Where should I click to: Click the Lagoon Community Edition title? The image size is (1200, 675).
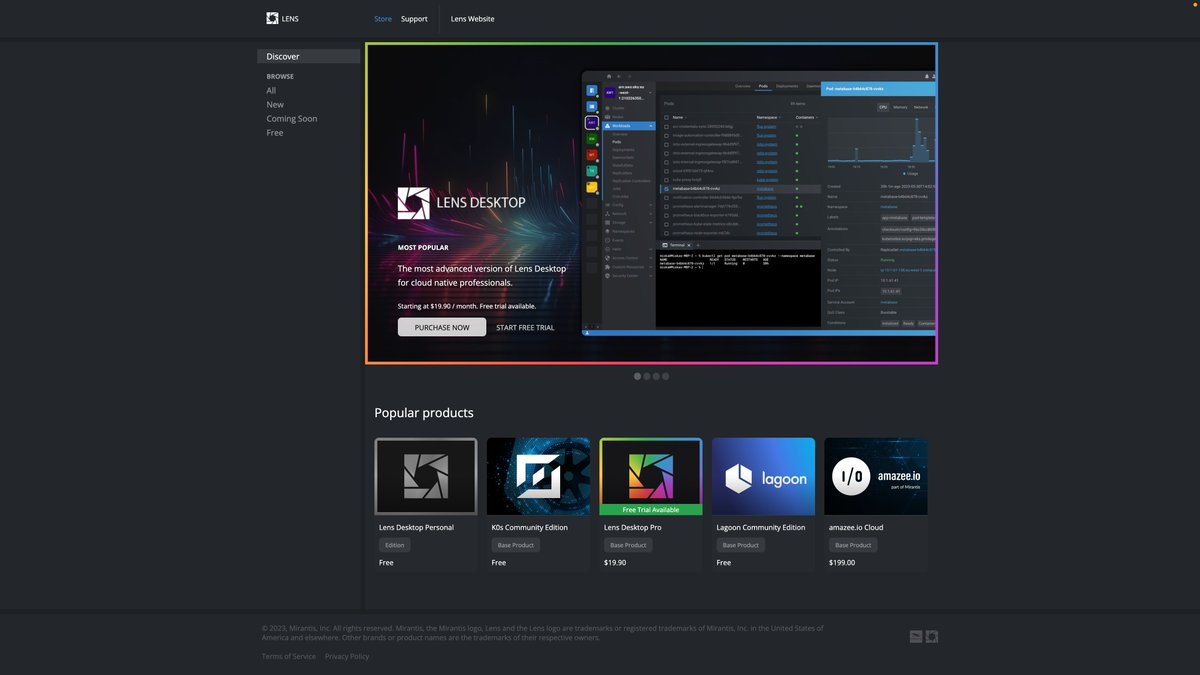[761, 527]
